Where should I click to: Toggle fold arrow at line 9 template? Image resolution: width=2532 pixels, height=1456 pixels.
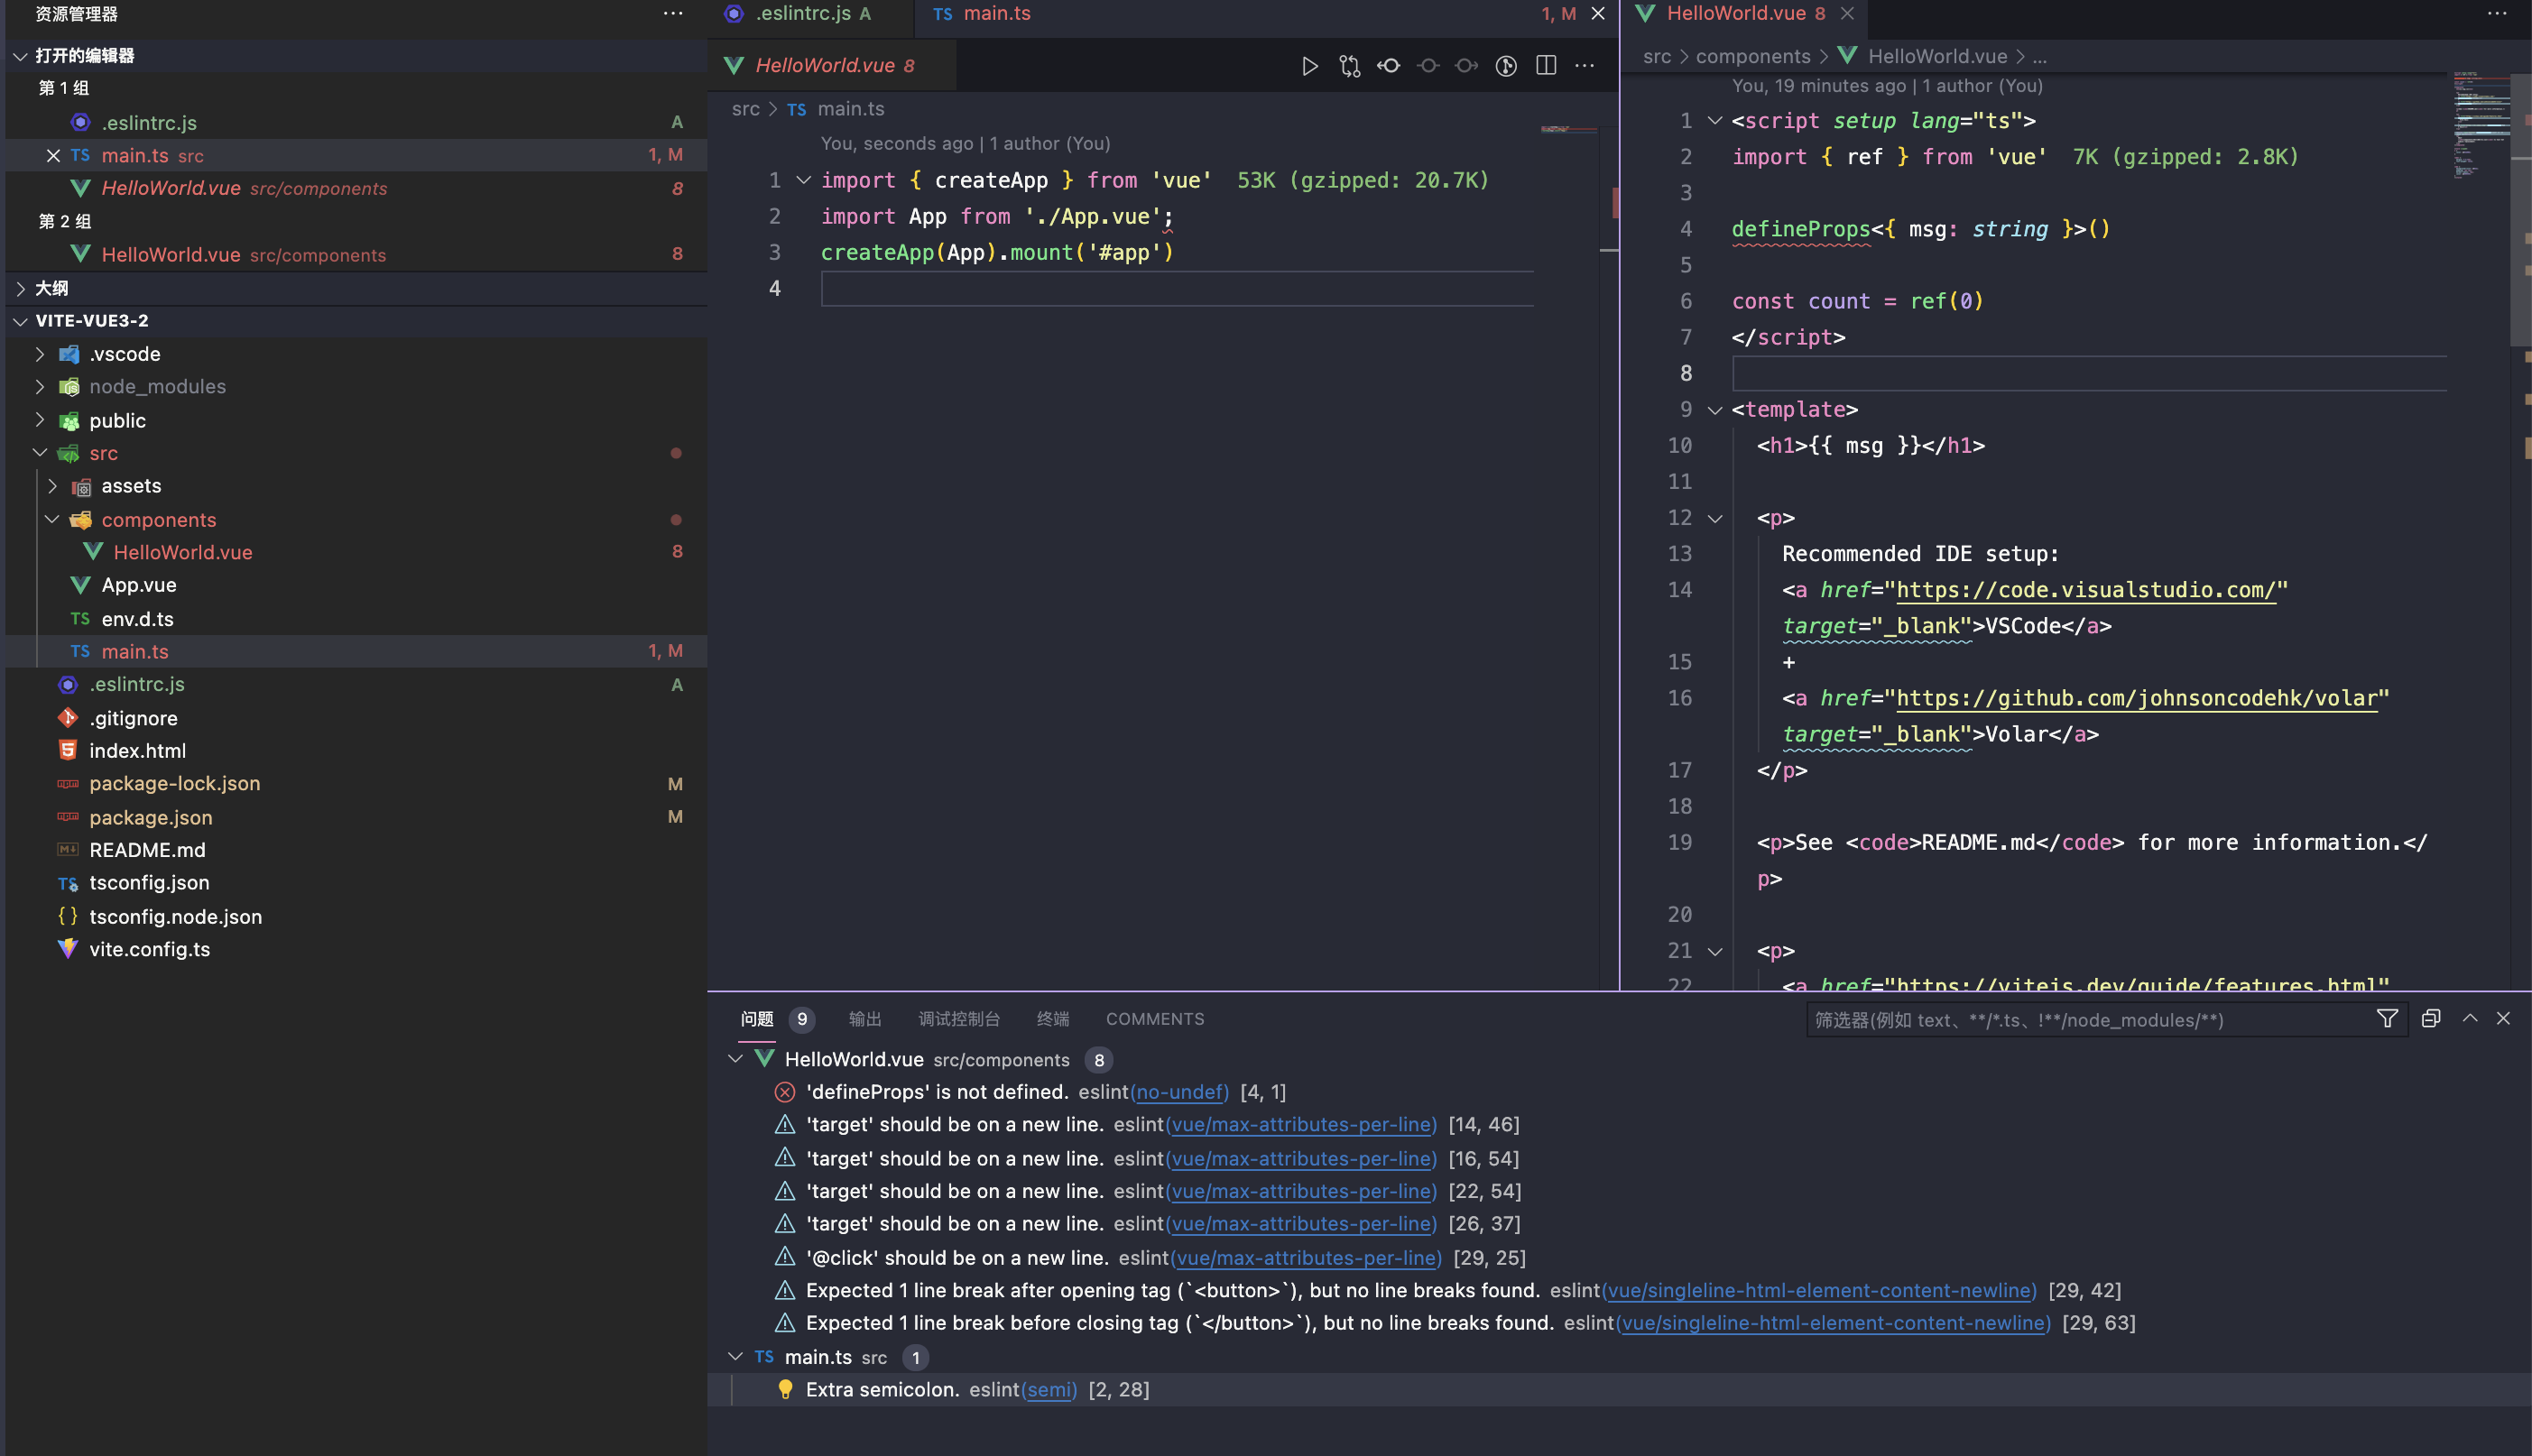[1715, 410]
